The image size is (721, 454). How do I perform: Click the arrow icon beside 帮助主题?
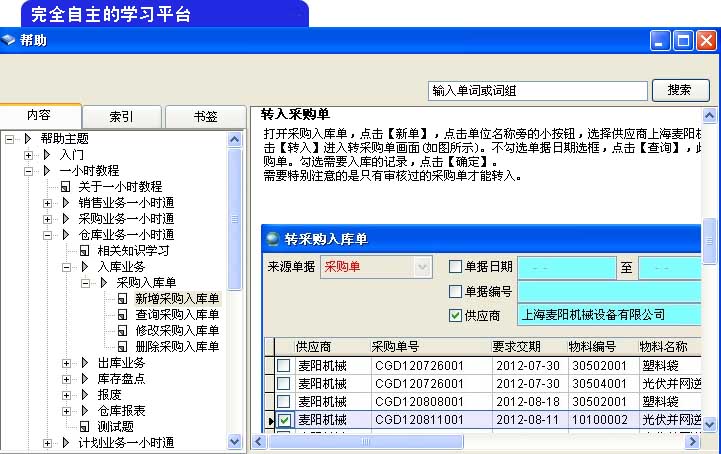click(28, 139)
